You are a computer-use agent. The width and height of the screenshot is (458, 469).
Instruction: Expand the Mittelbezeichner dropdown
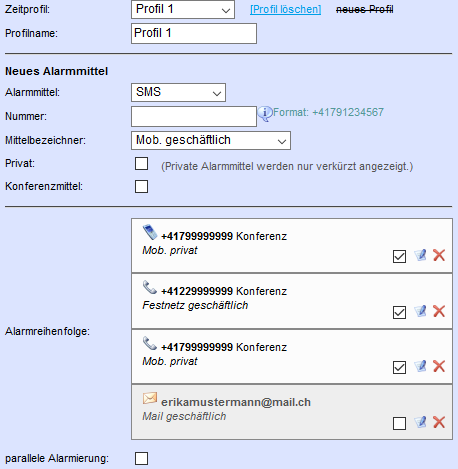click(x=211, y=140)
